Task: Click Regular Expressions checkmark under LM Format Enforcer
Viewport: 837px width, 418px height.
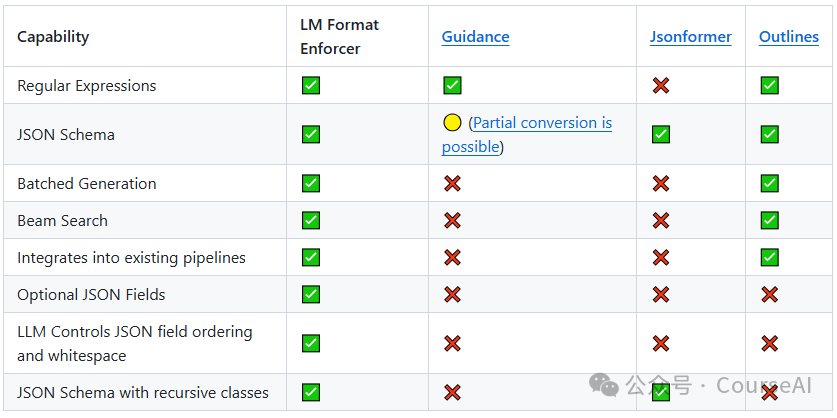Action: [311, 86]
